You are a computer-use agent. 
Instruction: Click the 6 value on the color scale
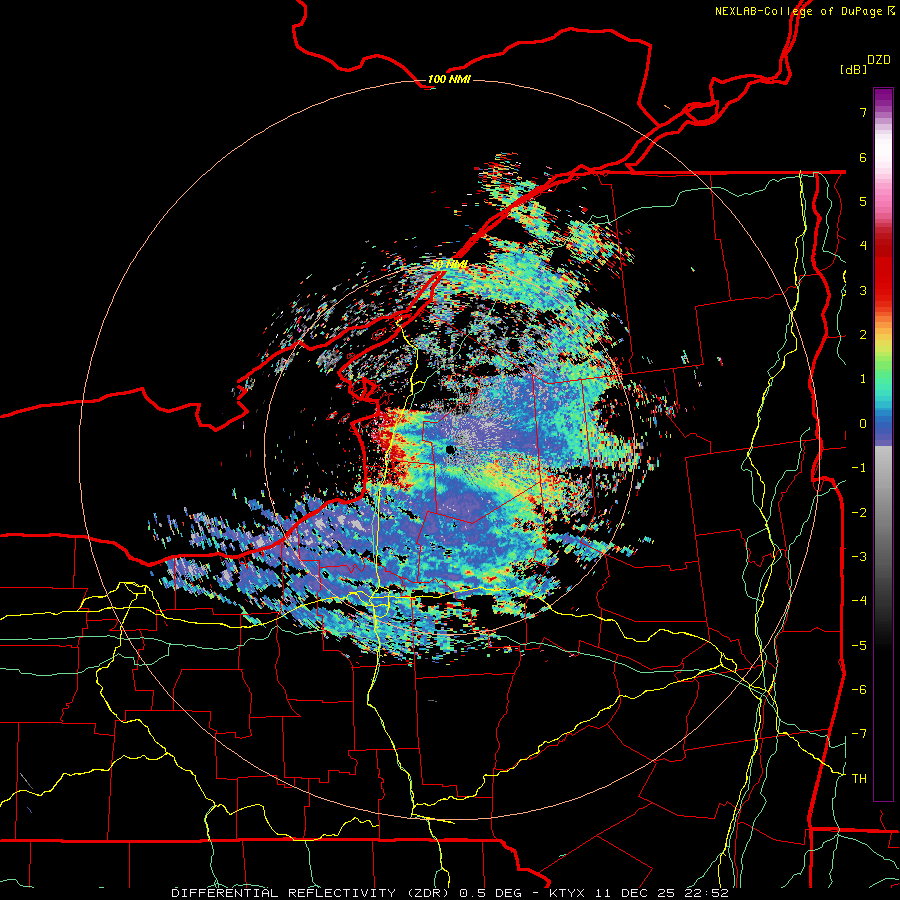click(x=863, y=157)
